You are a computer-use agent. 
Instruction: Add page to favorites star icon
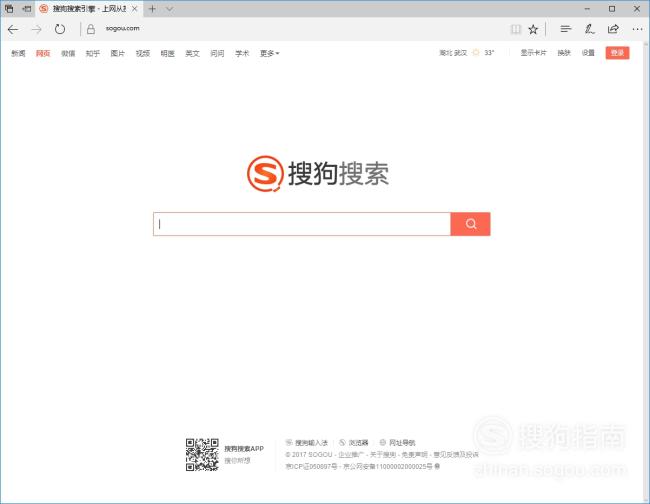pos(533,29)
